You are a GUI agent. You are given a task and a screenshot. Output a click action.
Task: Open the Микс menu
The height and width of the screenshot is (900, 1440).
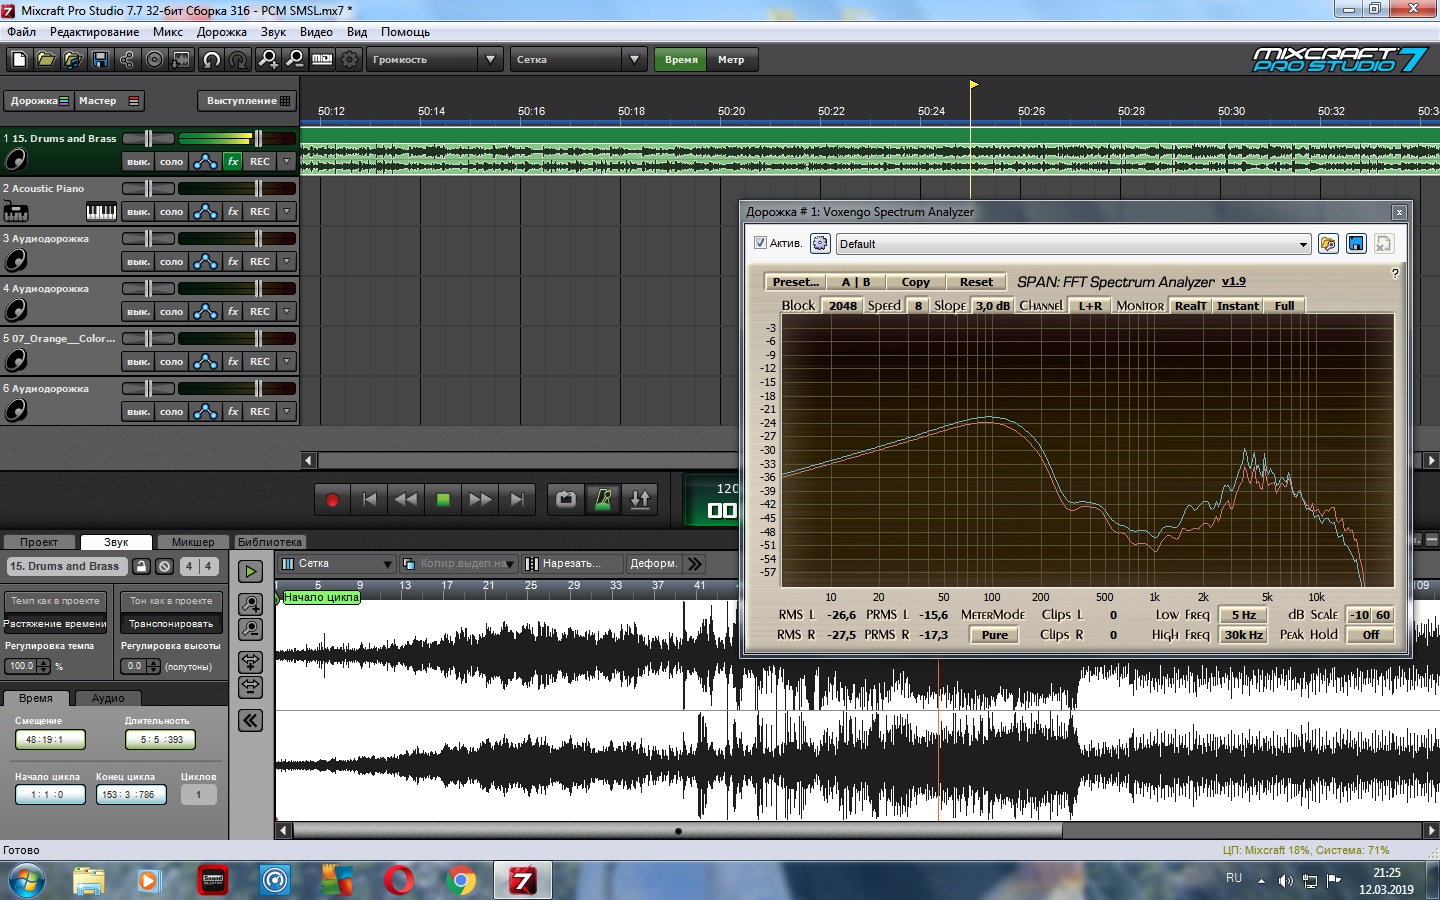click(x=168, y=32)
